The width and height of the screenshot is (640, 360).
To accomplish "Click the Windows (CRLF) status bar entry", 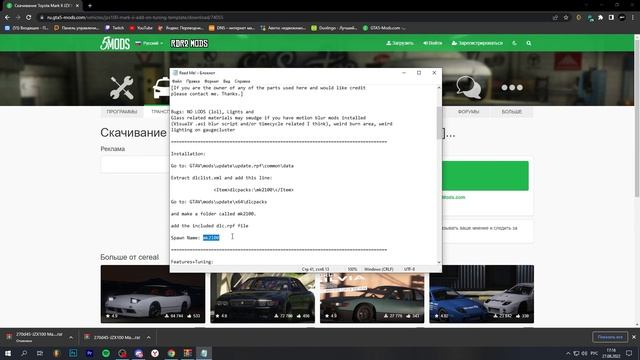I will pos(378,269).
